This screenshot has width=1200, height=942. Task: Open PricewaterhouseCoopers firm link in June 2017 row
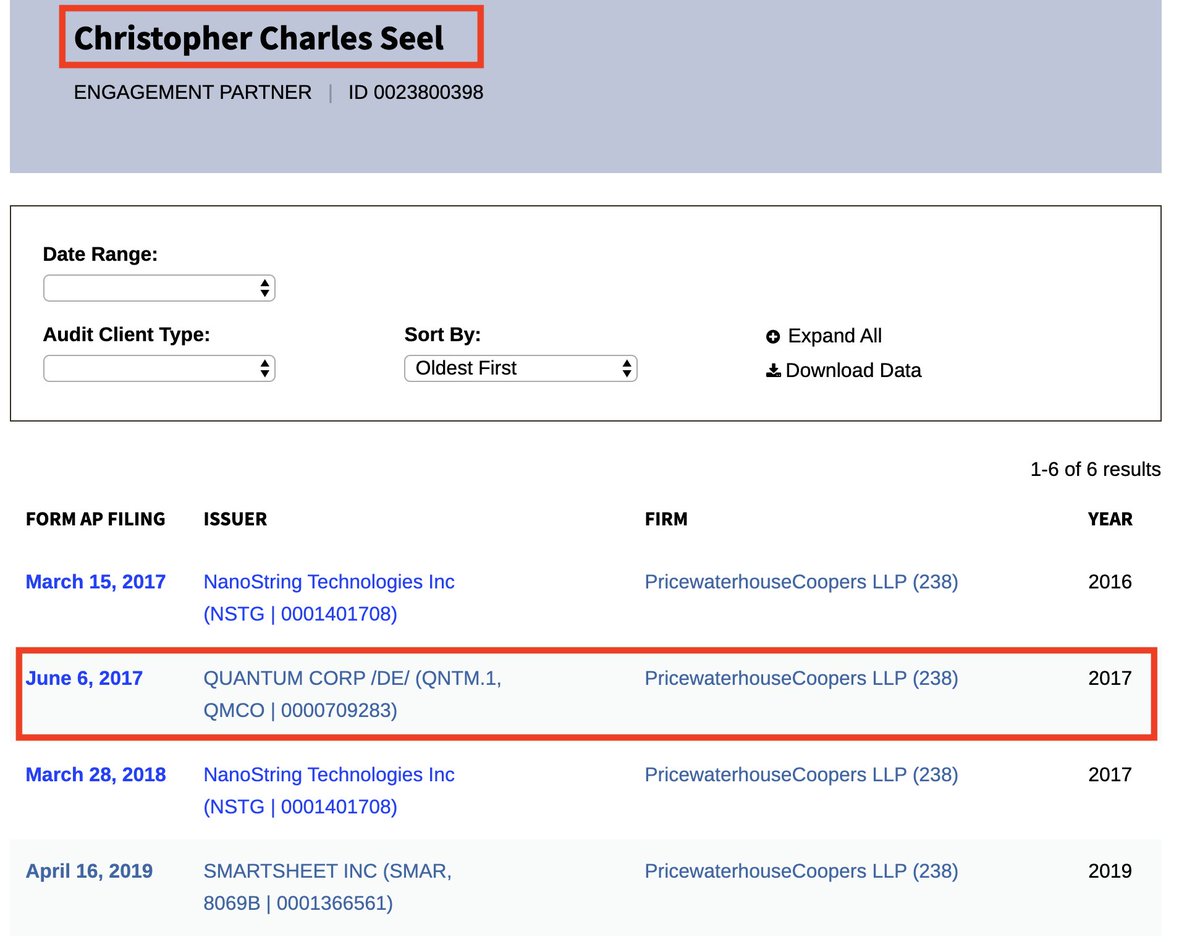click(801, 678)
